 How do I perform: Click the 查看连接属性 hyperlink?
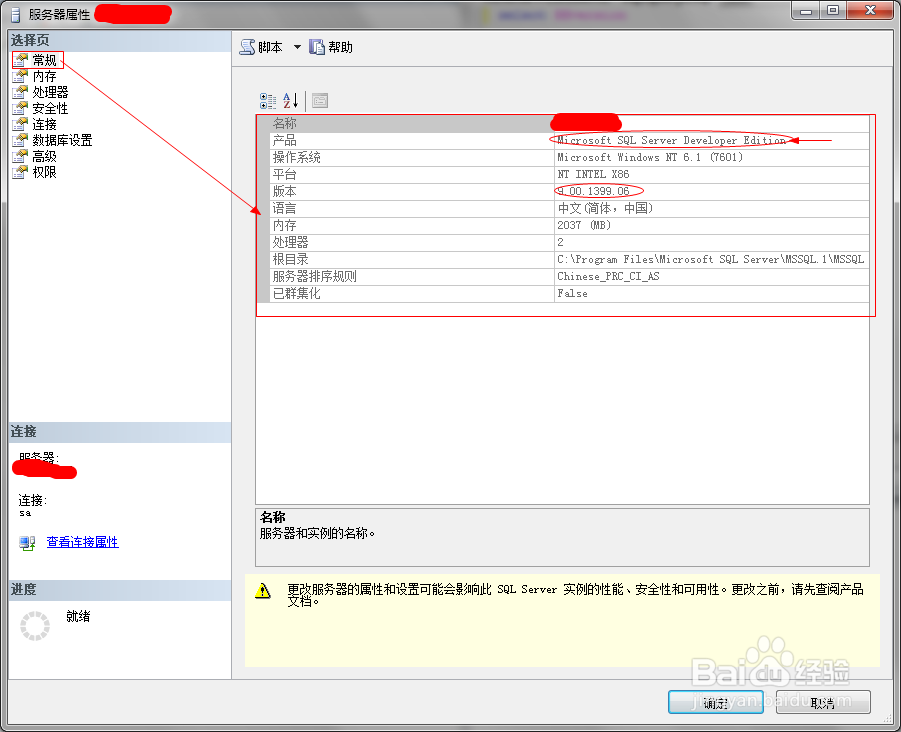(x=82, y=542)
